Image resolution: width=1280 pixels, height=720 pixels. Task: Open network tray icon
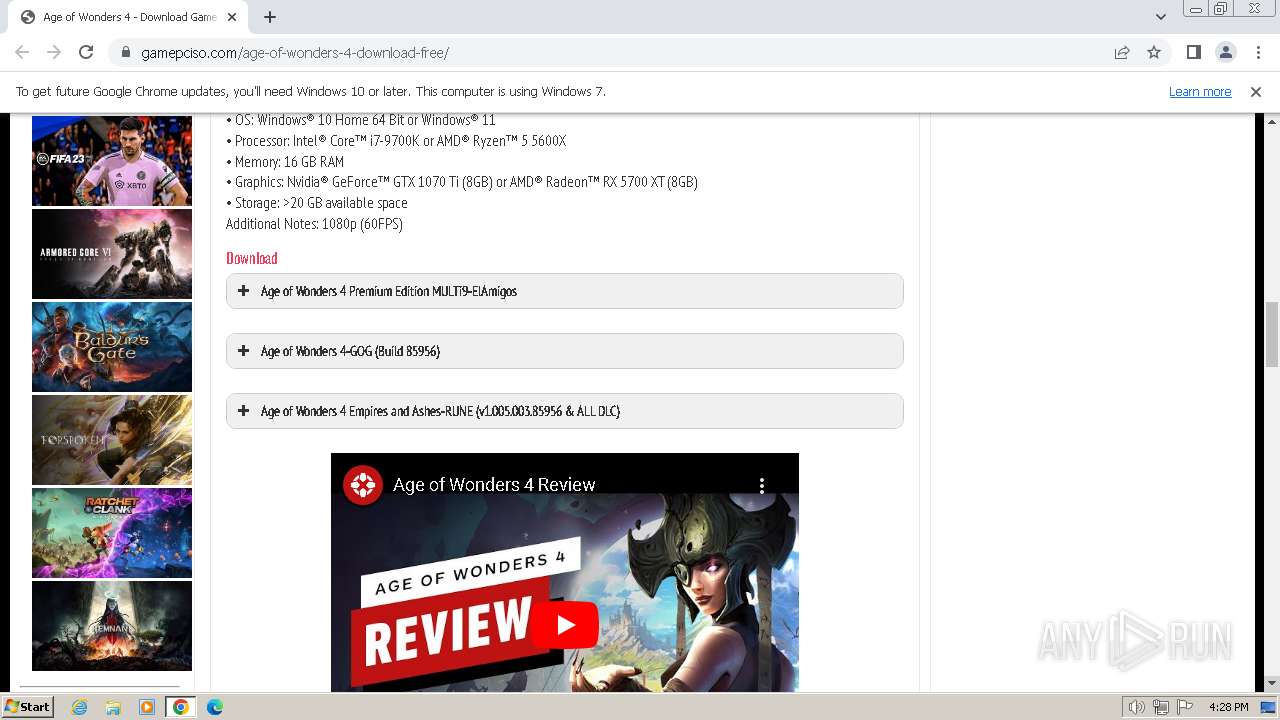pyautogui.click(x=1161, y=707)
